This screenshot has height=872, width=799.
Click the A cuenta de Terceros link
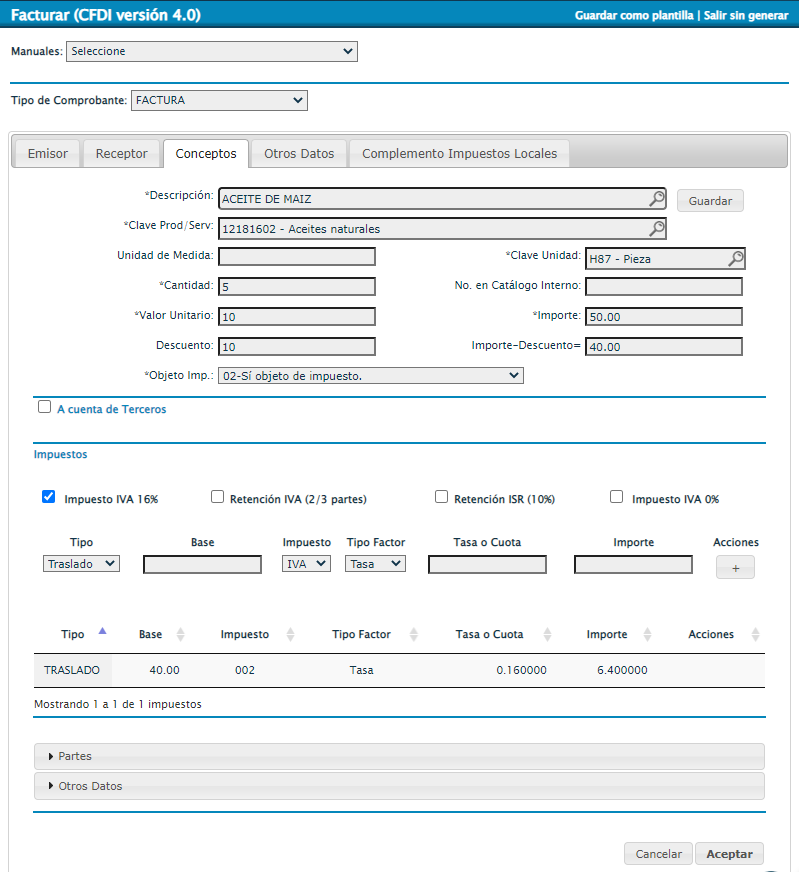point(112,409)
